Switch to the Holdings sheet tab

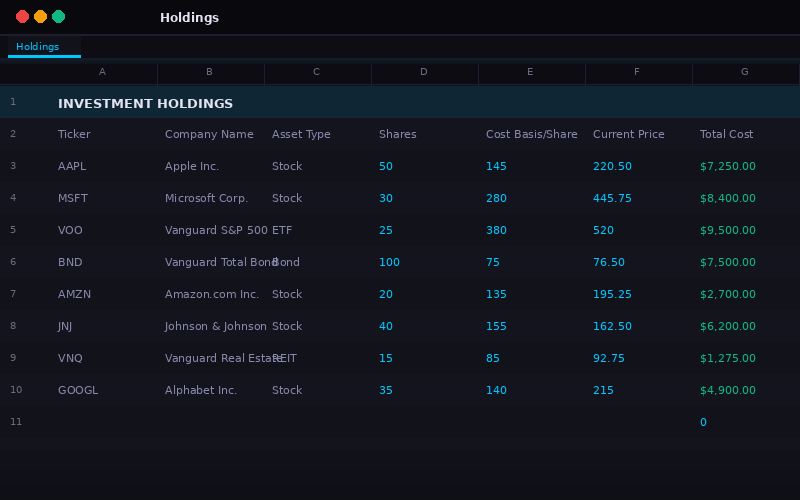click(44, 46)
